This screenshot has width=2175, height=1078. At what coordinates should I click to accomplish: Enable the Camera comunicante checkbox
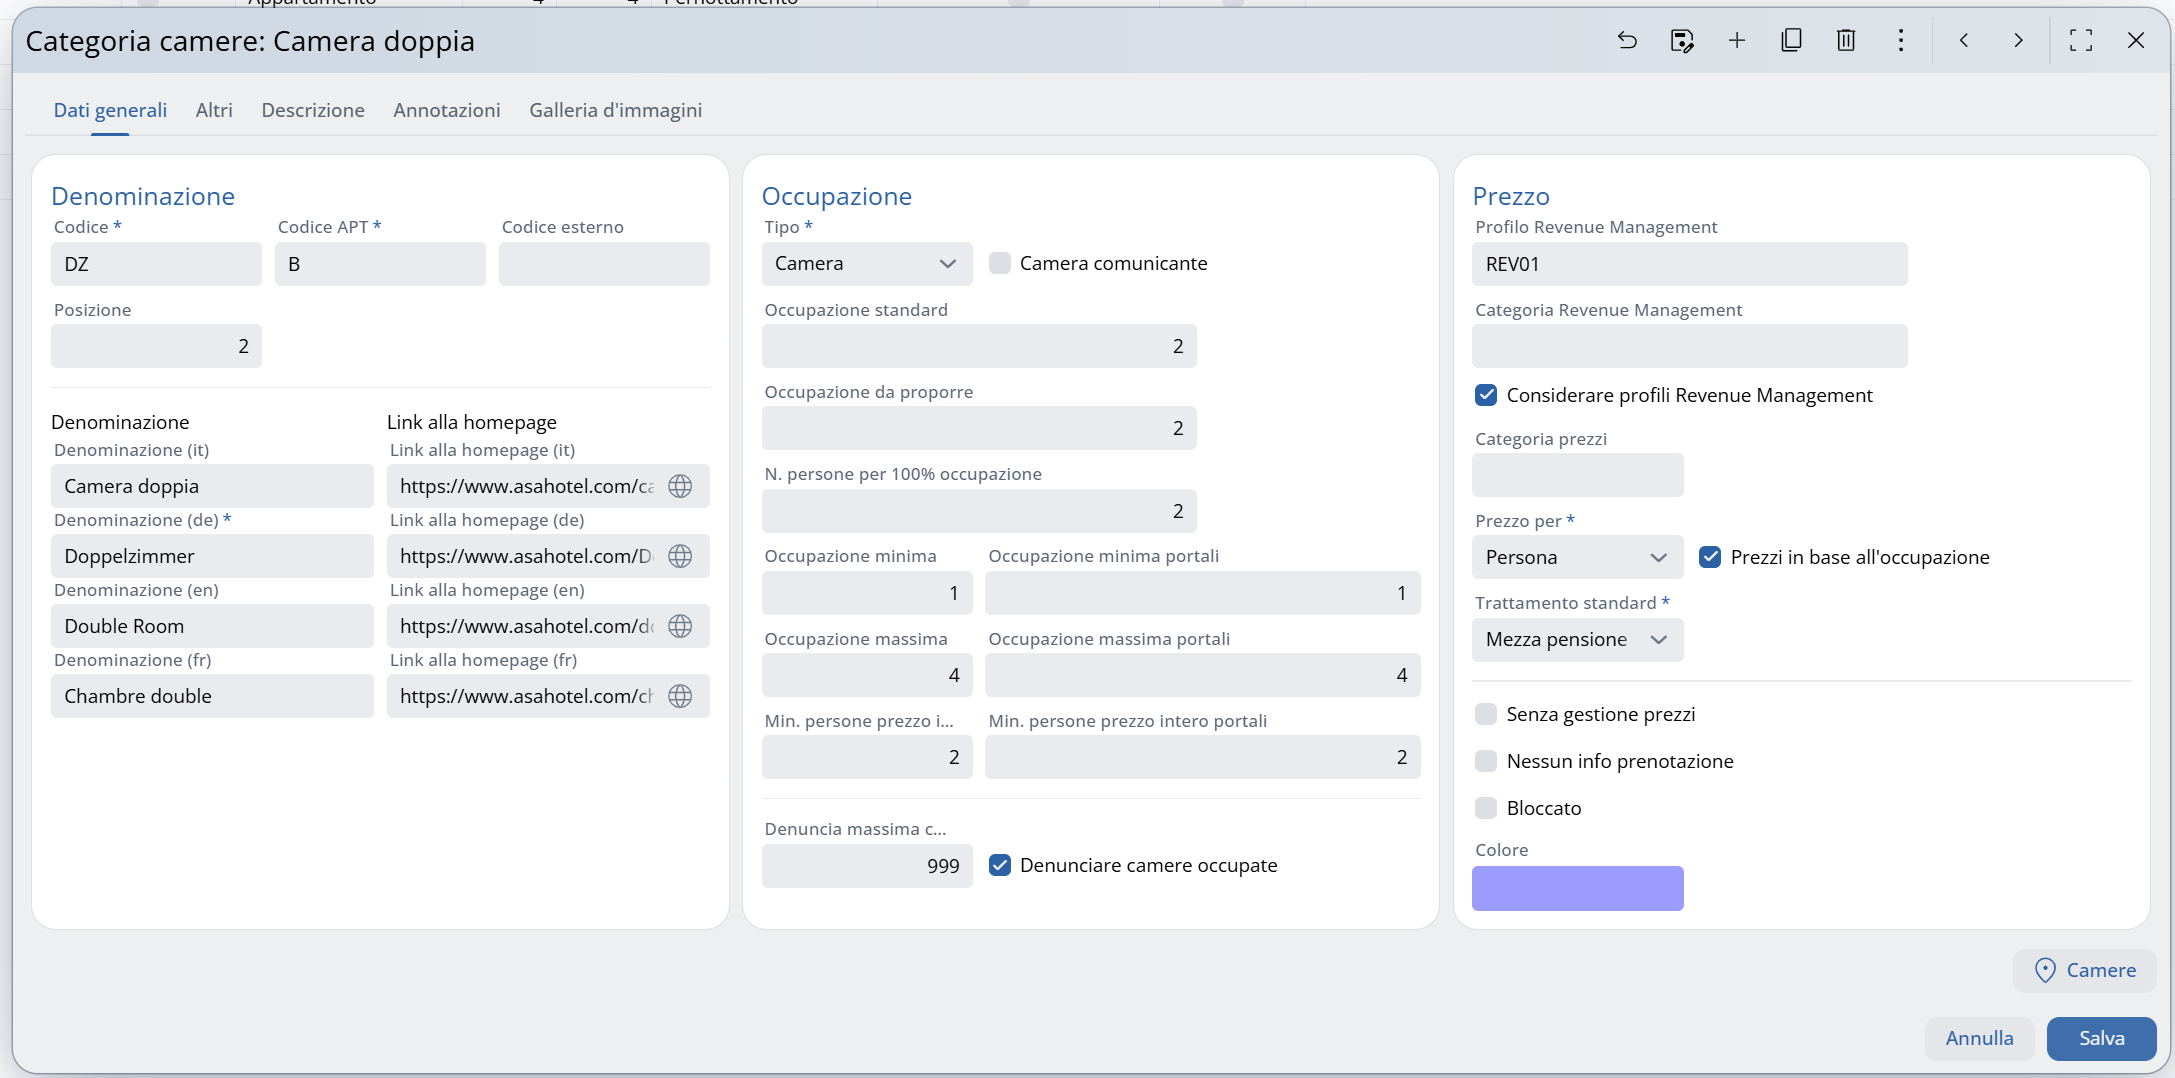tap(999, 263)
